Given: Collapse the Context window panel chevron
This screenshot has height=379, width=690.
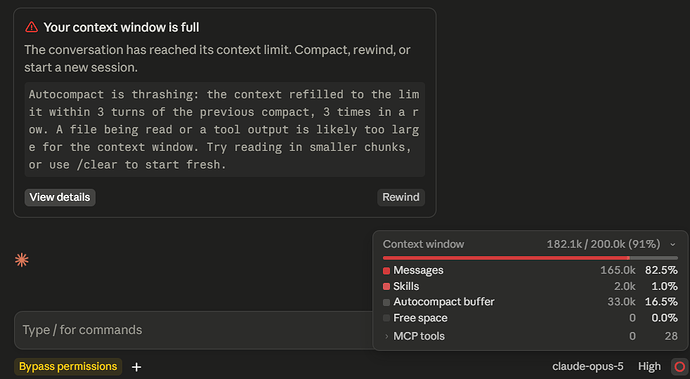Looking at the screenshot, I should [x=672, y=244].
